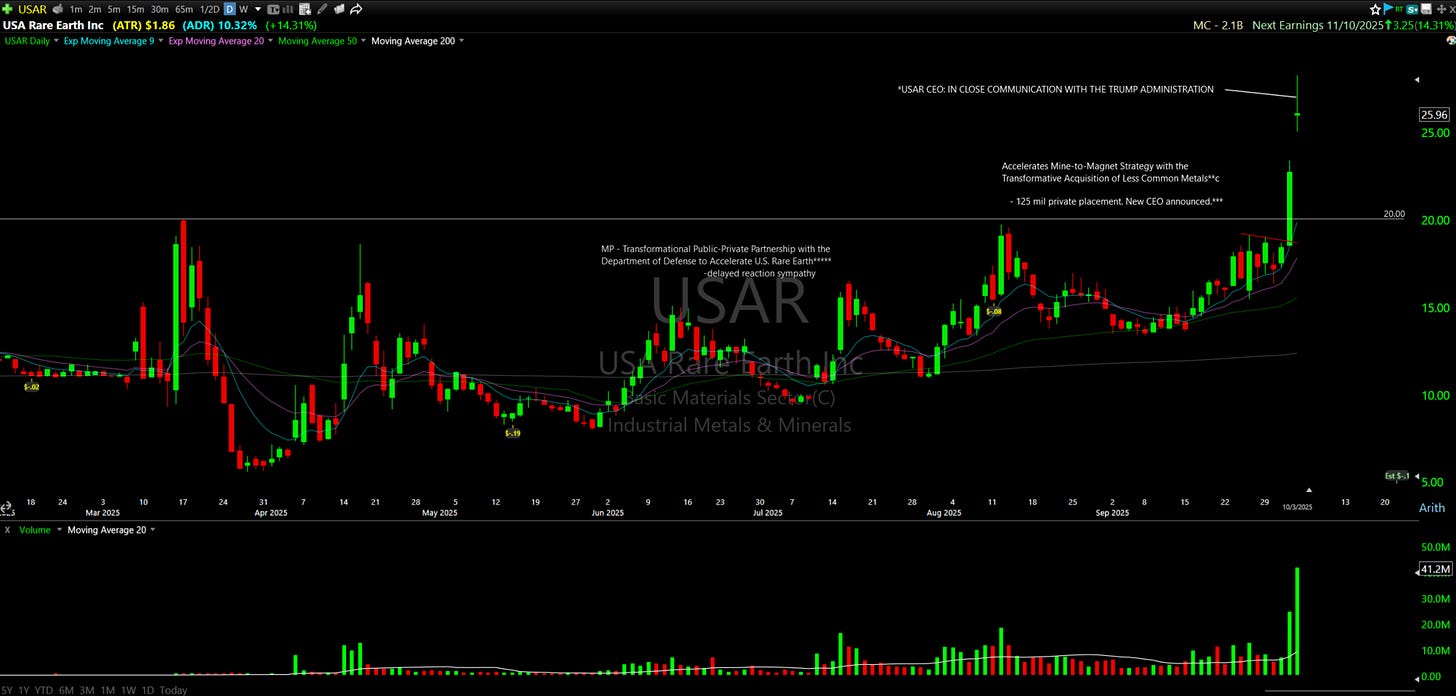Screen dimensions: 1456x696
Task: Click the Est earnings marker near the price axis
Action: (x=1397, y=476)
